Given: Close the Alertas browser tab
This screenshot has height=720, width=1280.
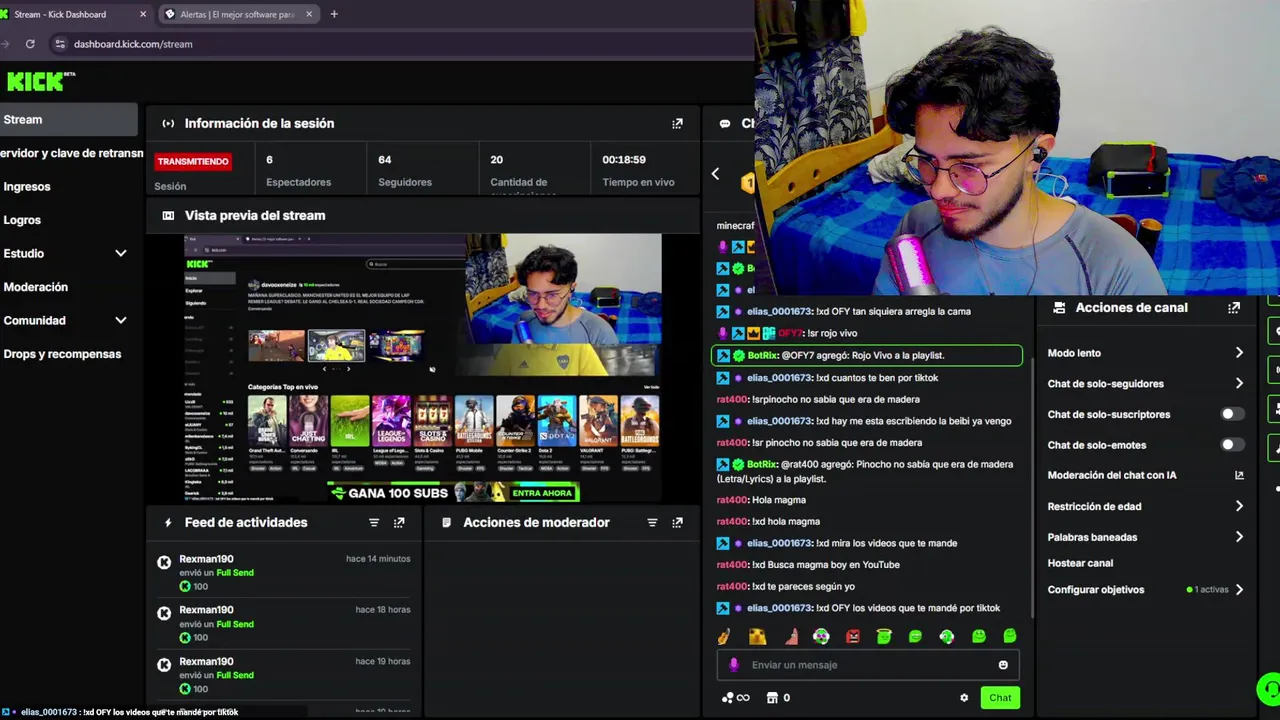Looking at the screenshot, I should click(x=309, y=14).
